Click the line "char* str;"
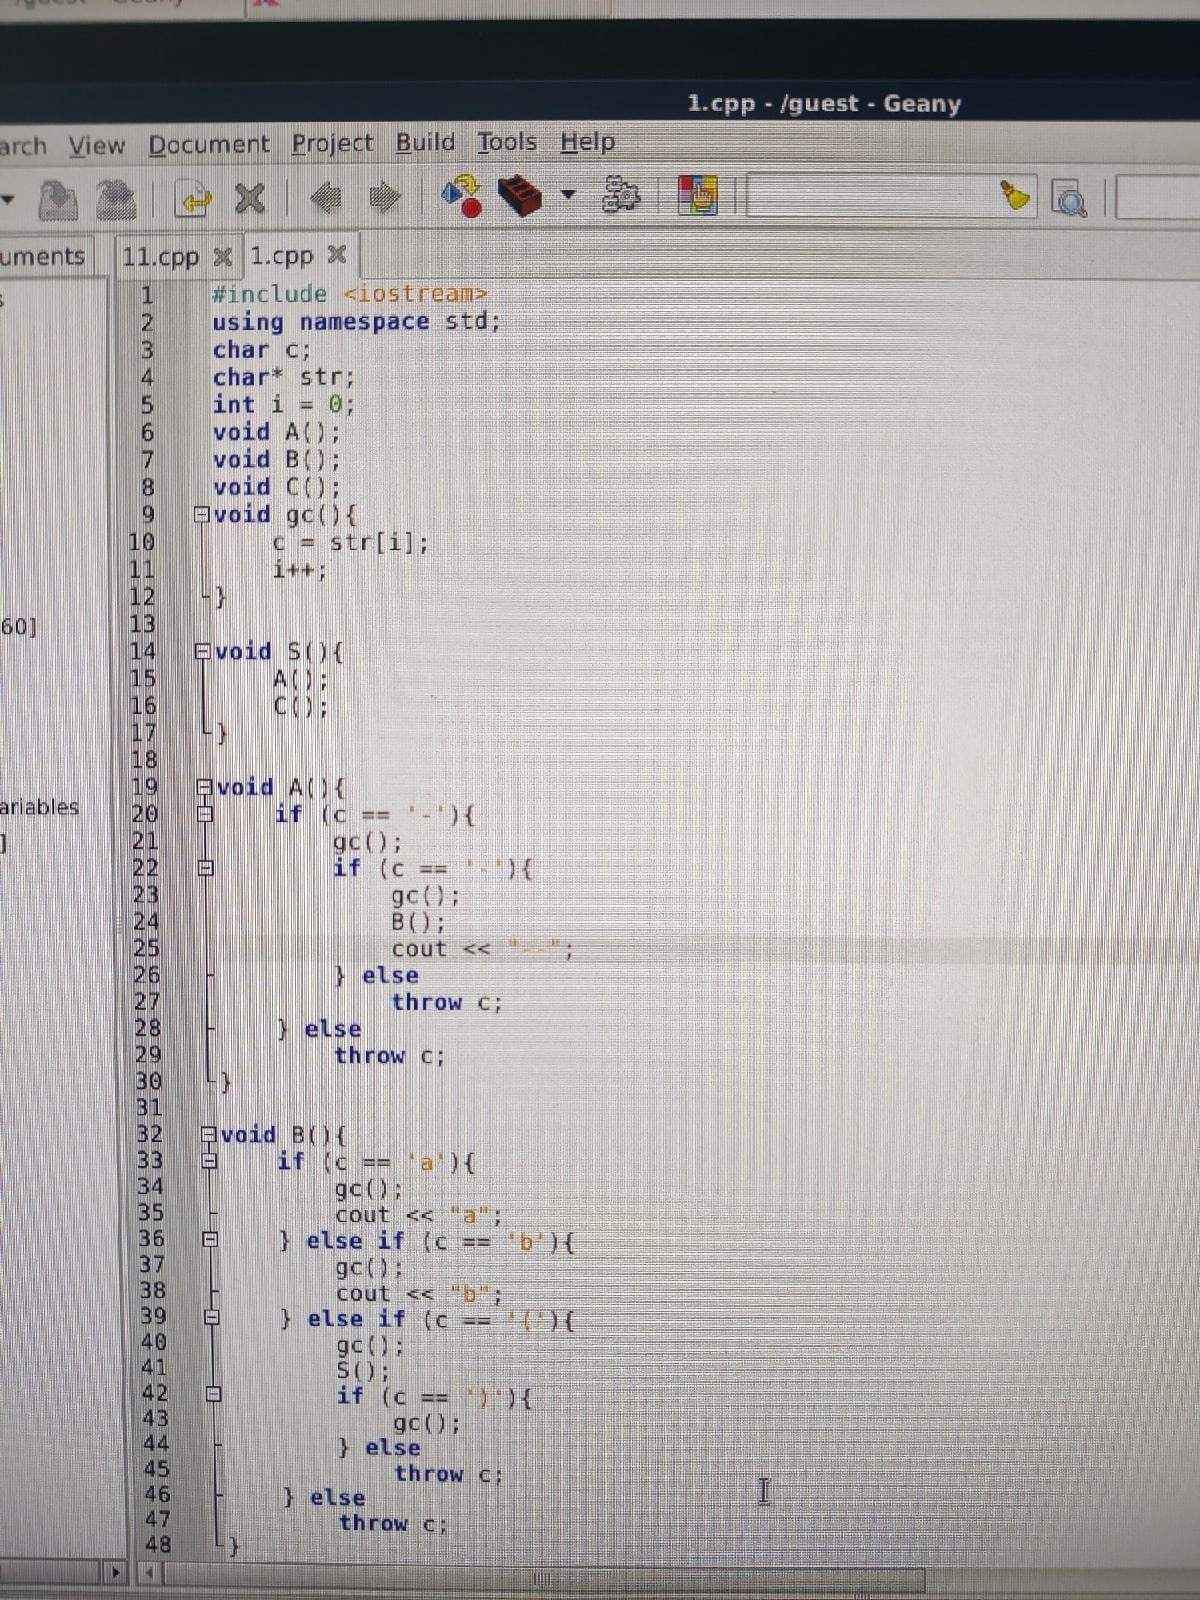Image resolution: width=1200 pixels, height=1600 pixels. [283, 377]
